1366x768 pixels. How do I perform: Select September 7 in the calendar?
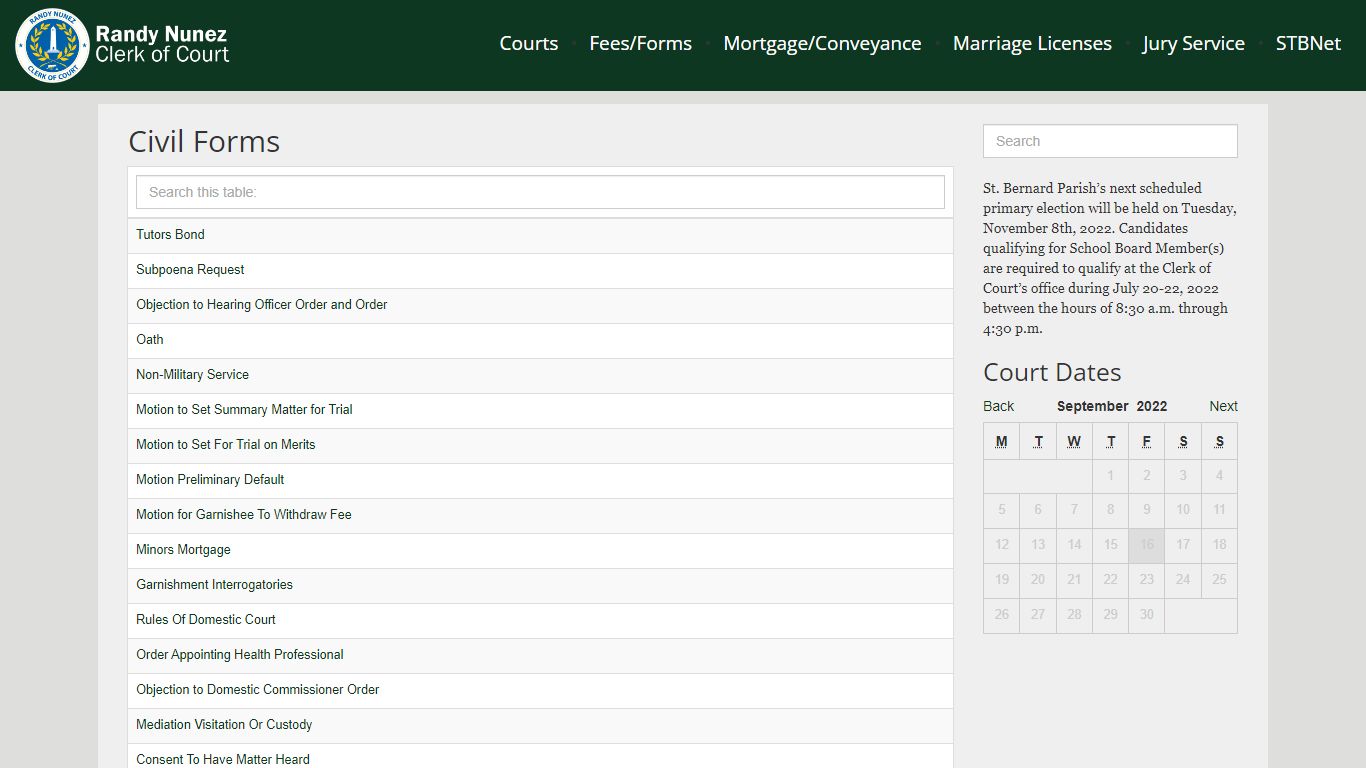[1074, 510]
